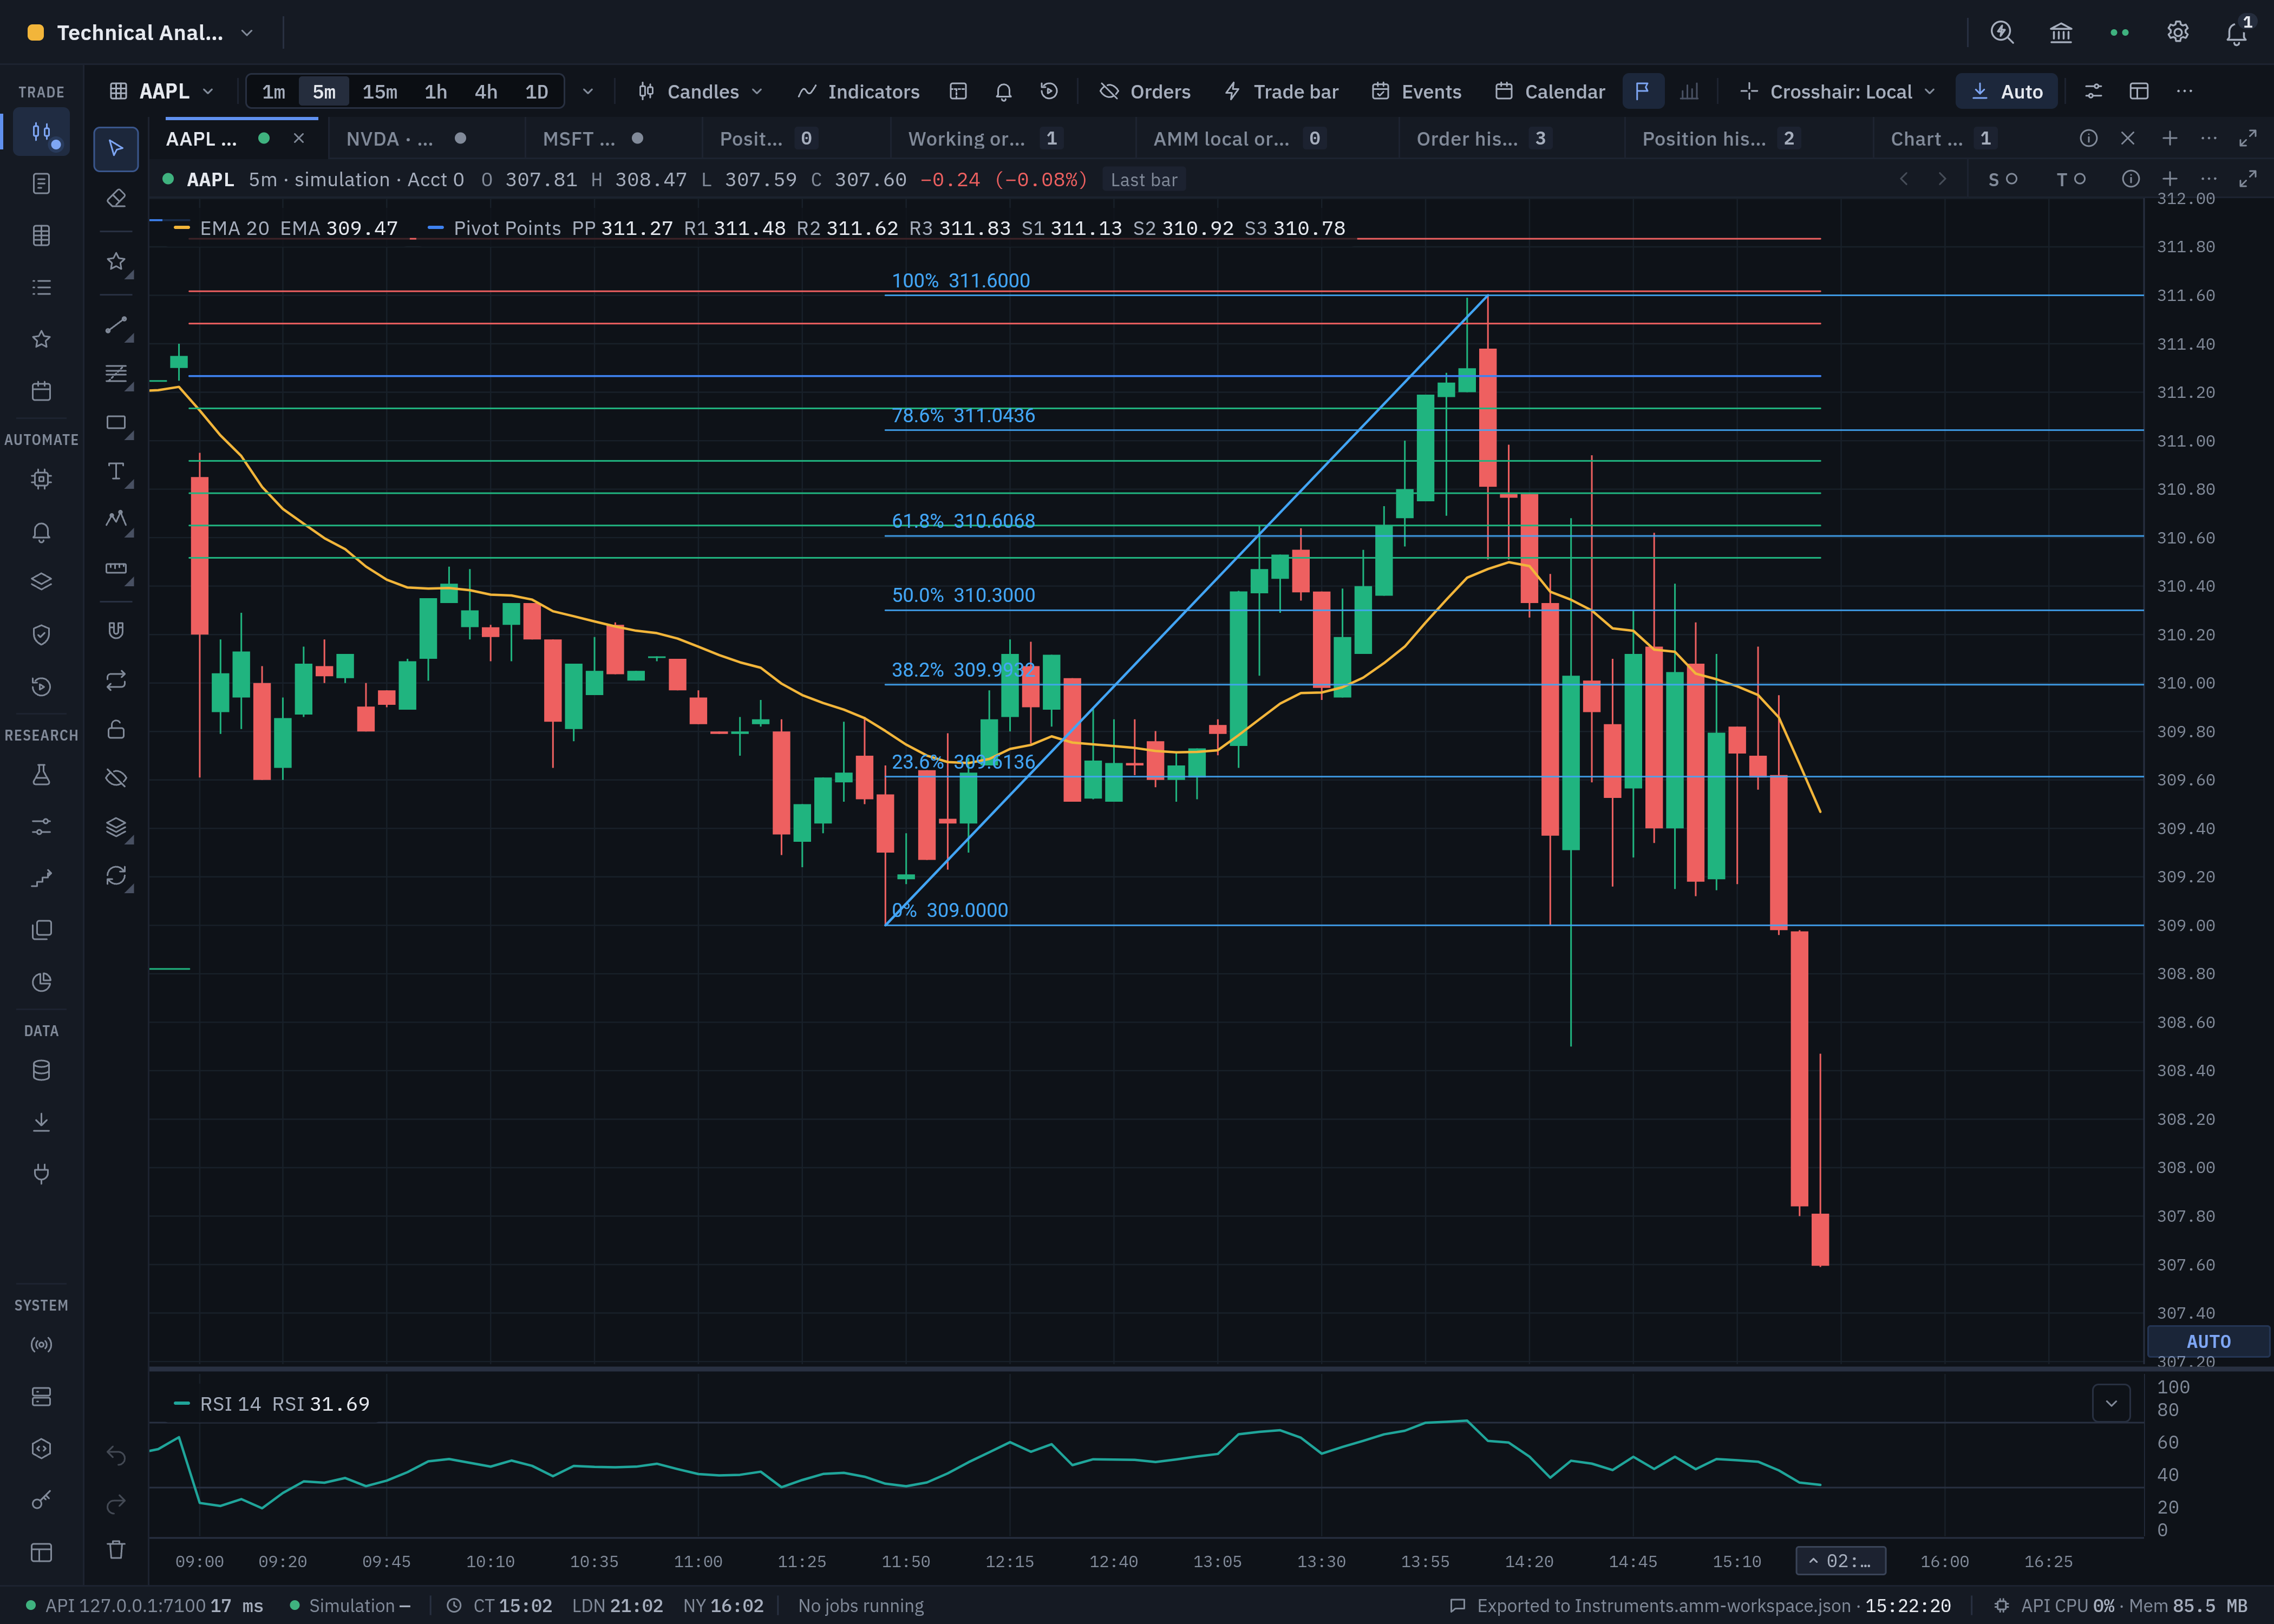
Task: Open the settings gear icon
Action: click(x=2178, y=32)
